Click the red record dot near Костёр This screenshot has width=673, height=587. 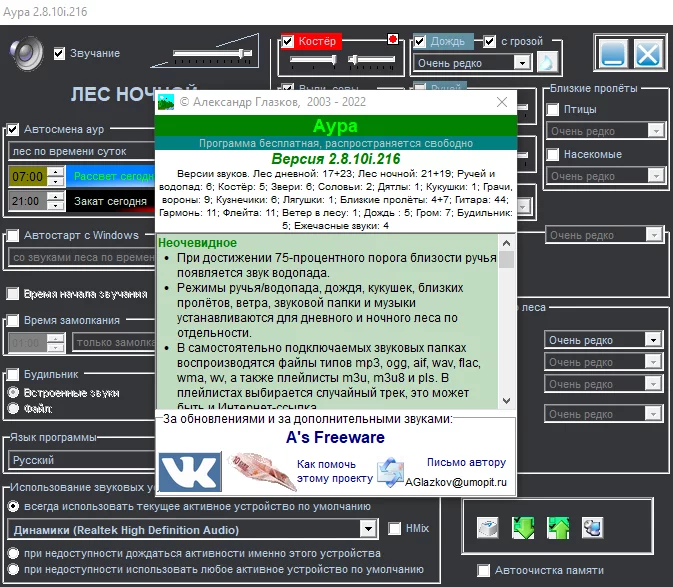click(392, 39)
